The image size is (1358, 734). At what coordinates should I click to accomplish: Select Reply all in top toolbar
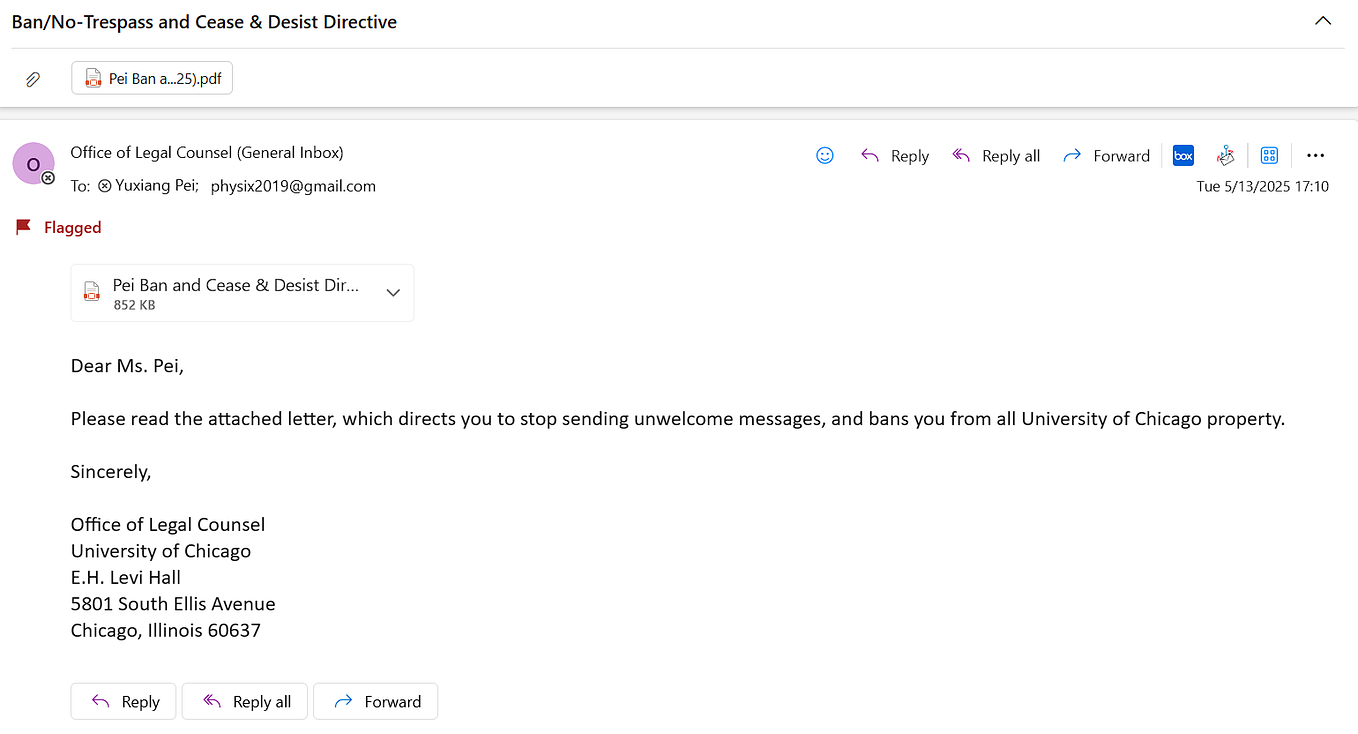996,155
